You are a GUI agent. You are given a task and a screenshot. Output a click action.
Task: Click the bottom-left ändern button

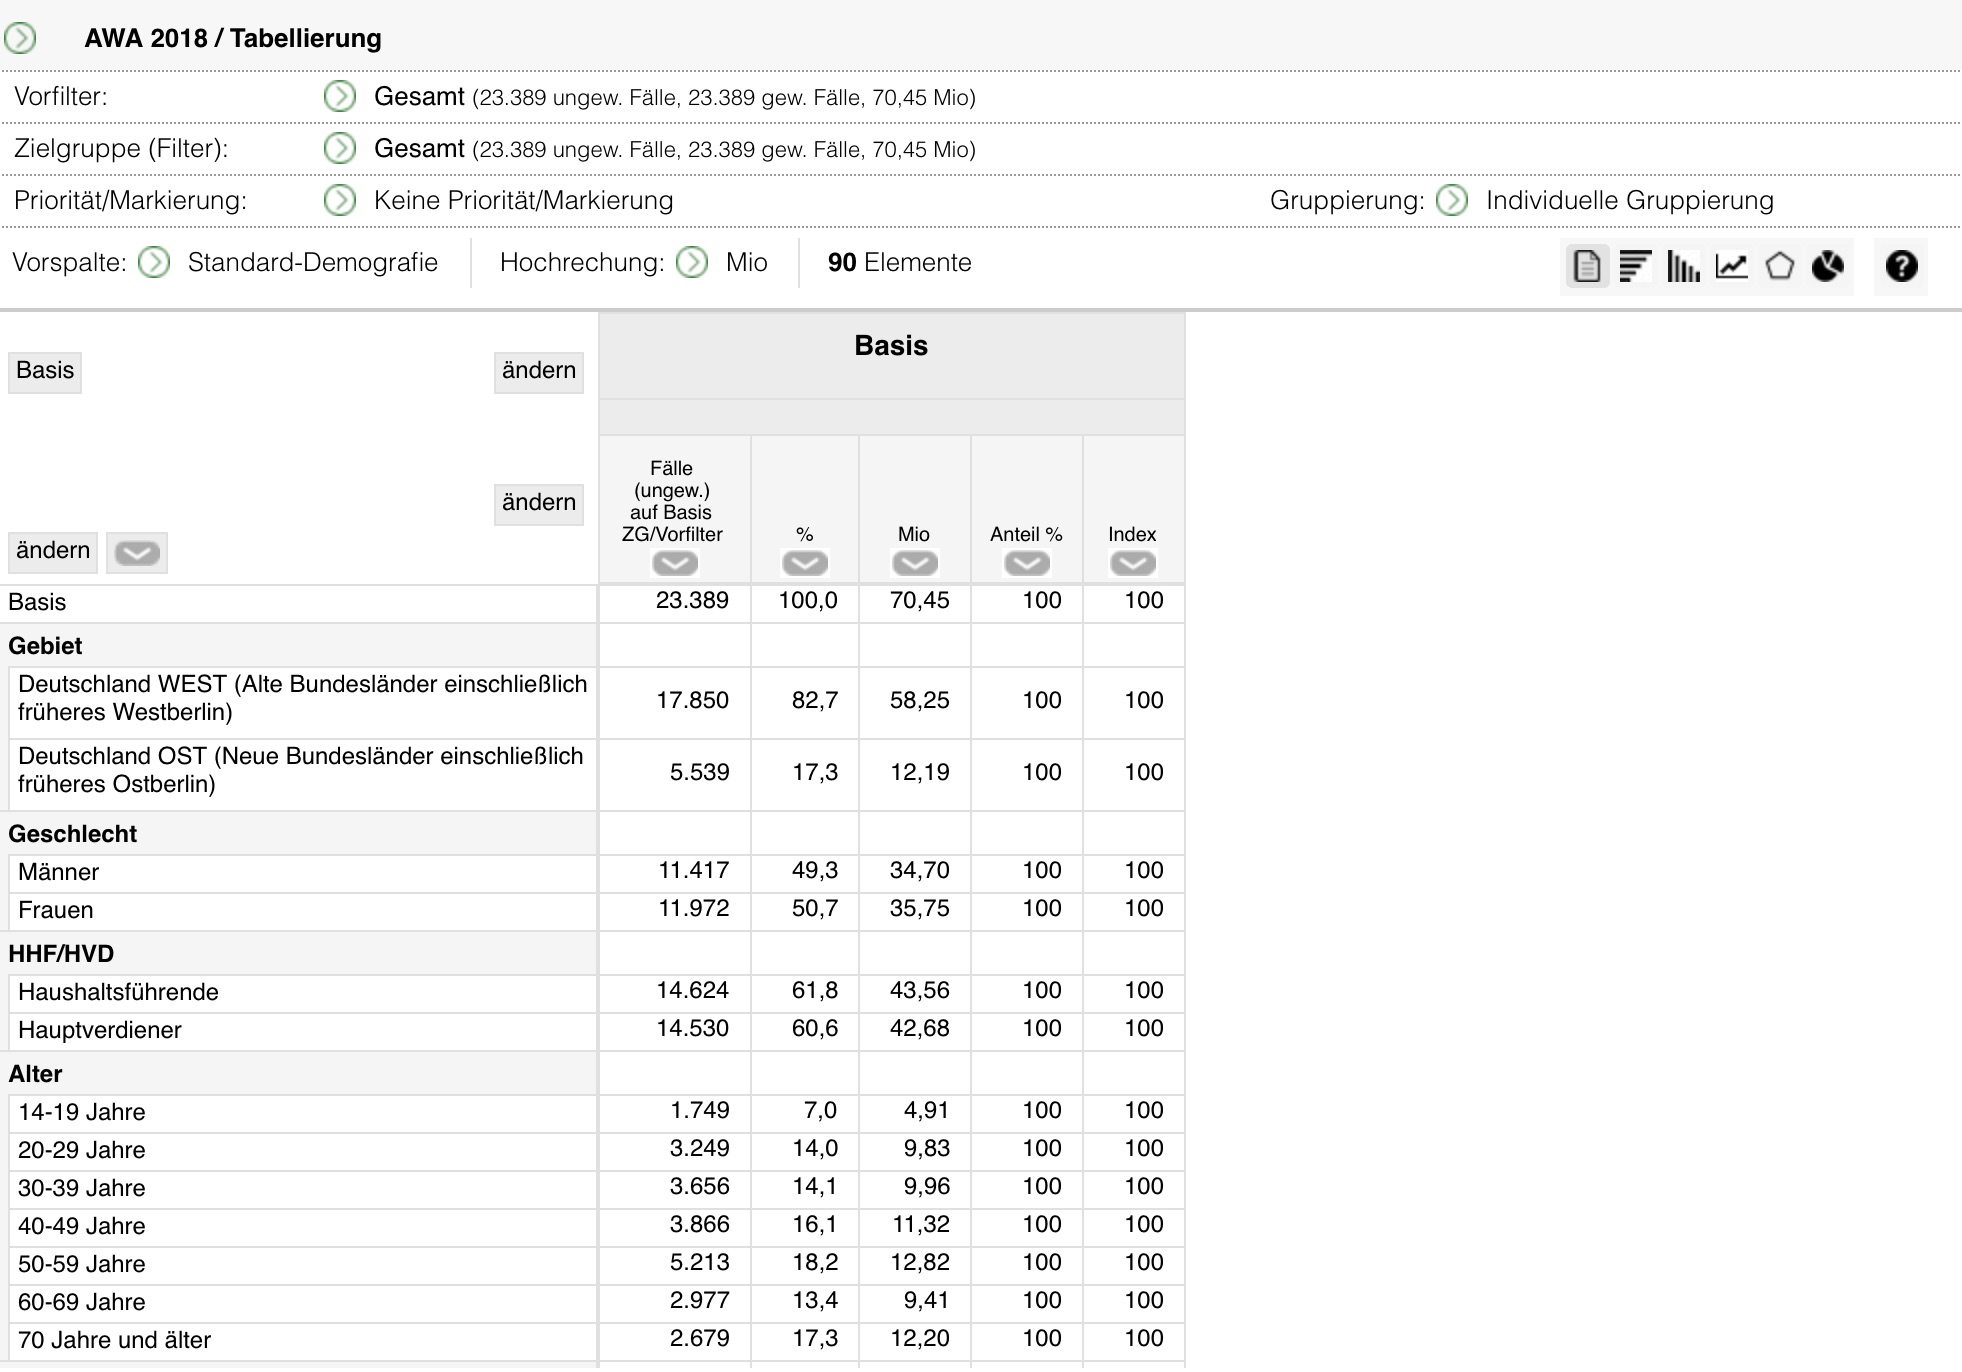tap(53, 551)
